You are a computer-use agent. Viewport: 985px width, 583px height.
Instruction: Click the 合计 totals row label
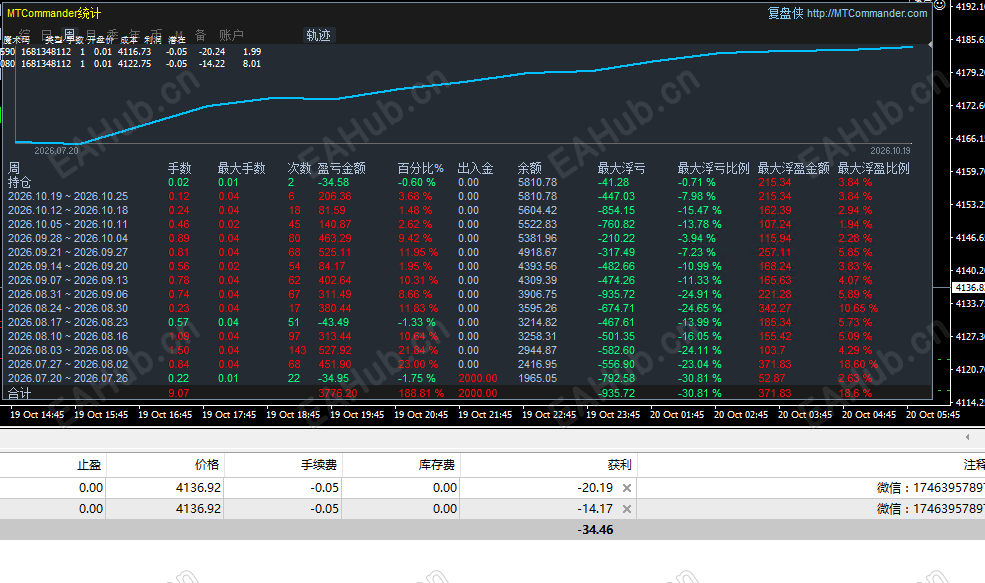(19, 393)
